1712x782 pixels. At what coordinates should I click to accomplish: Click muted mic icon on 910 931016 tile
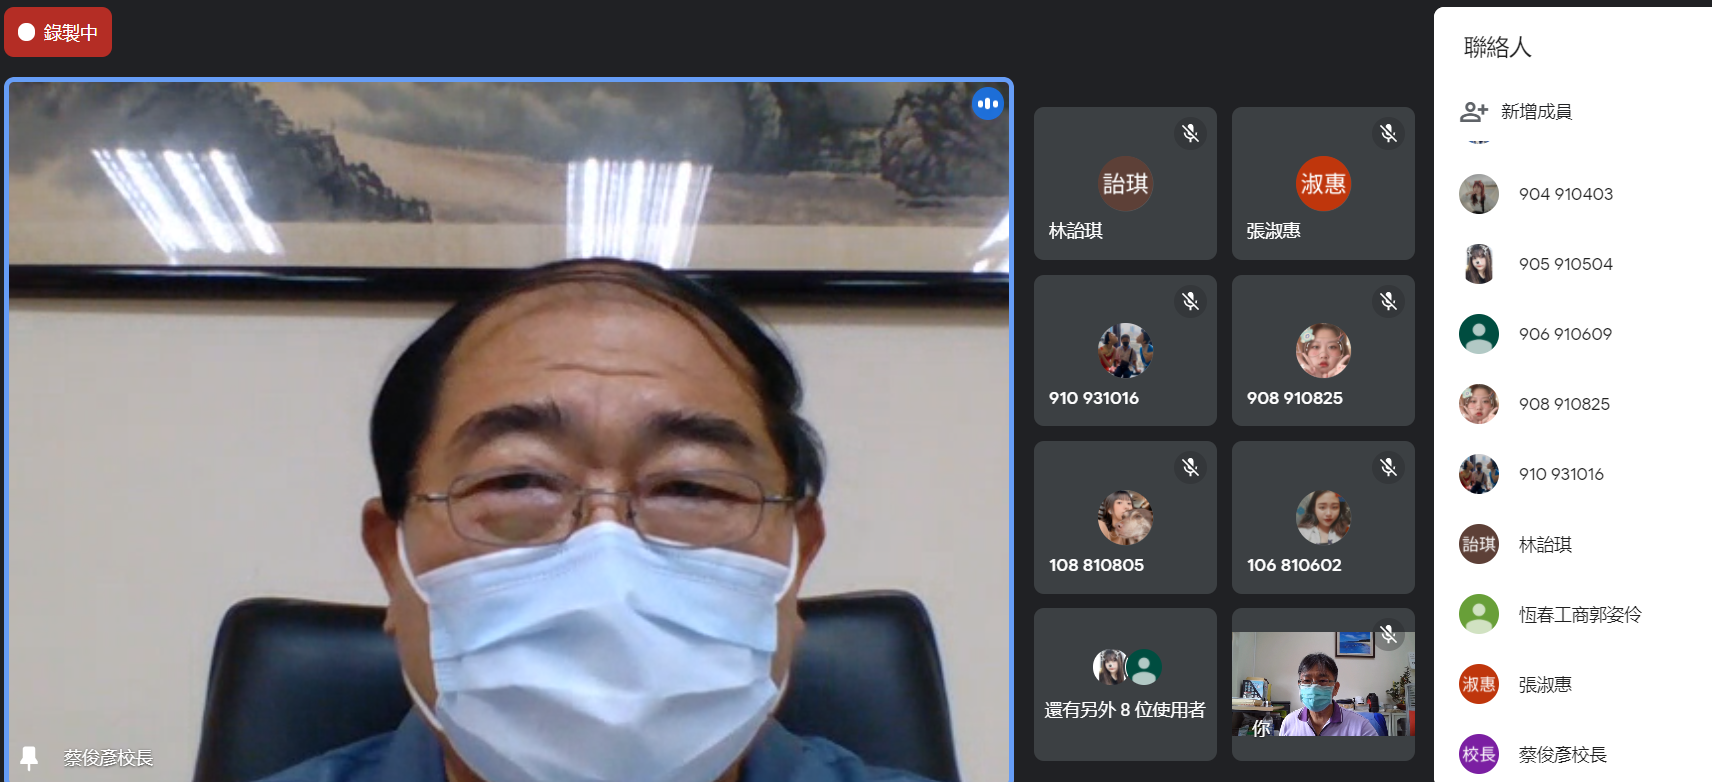1190,301
